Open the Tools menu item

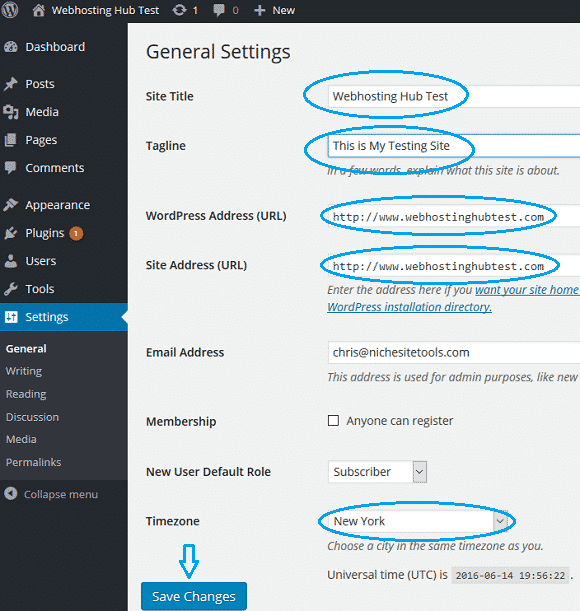coord(40,289)
